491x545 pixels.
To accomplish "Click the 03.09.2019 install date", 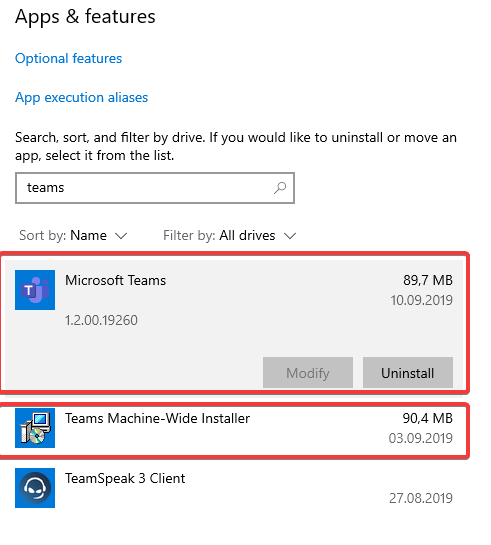I will click(420, 438).
